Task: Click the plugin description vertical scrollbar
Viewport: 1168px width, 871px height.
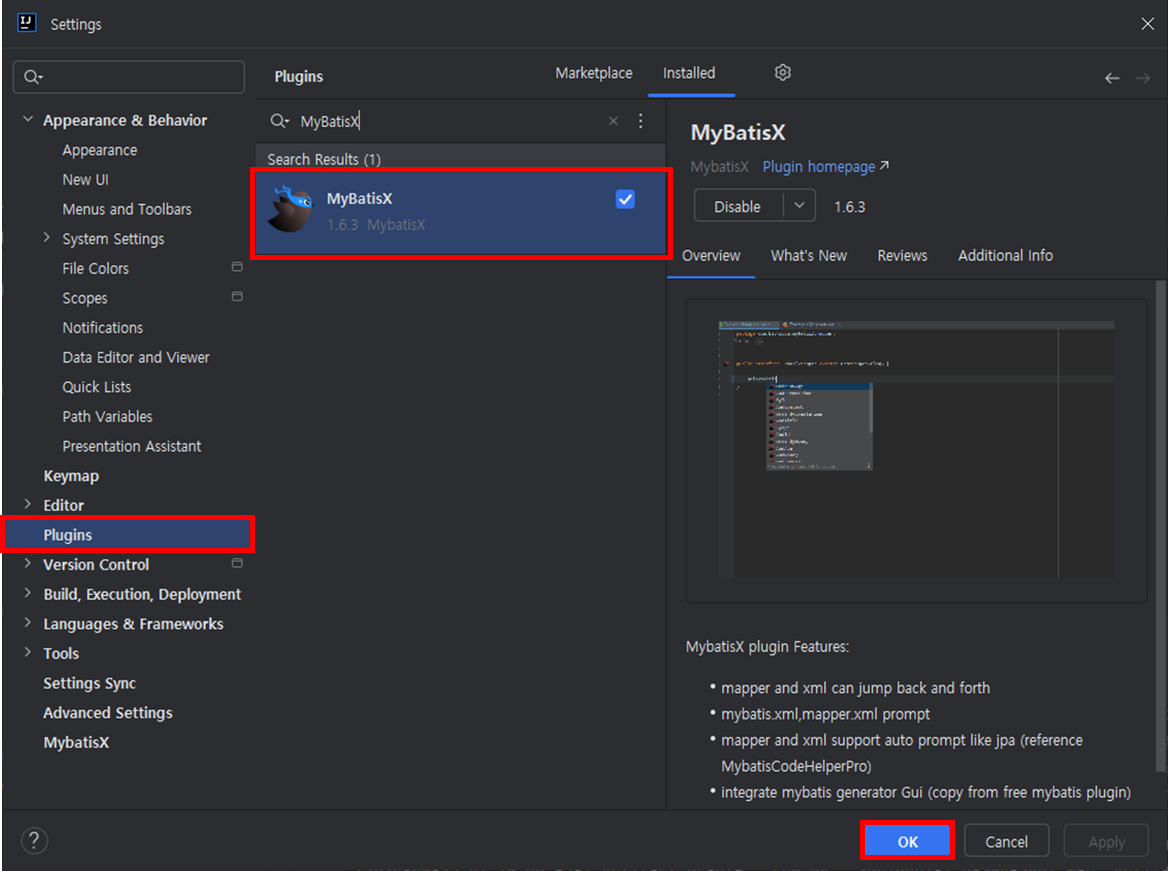Action: [1160, 525]
